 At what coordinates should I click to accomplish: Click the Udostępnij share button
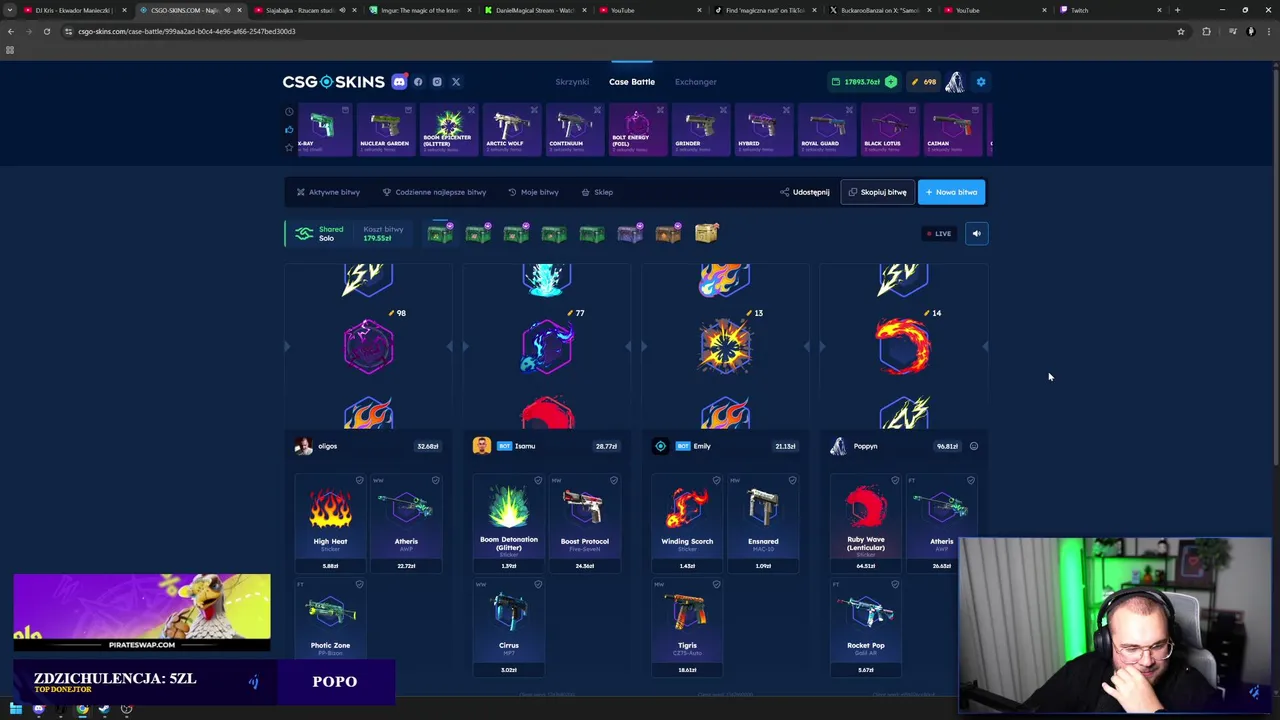[x=805, y=192]
